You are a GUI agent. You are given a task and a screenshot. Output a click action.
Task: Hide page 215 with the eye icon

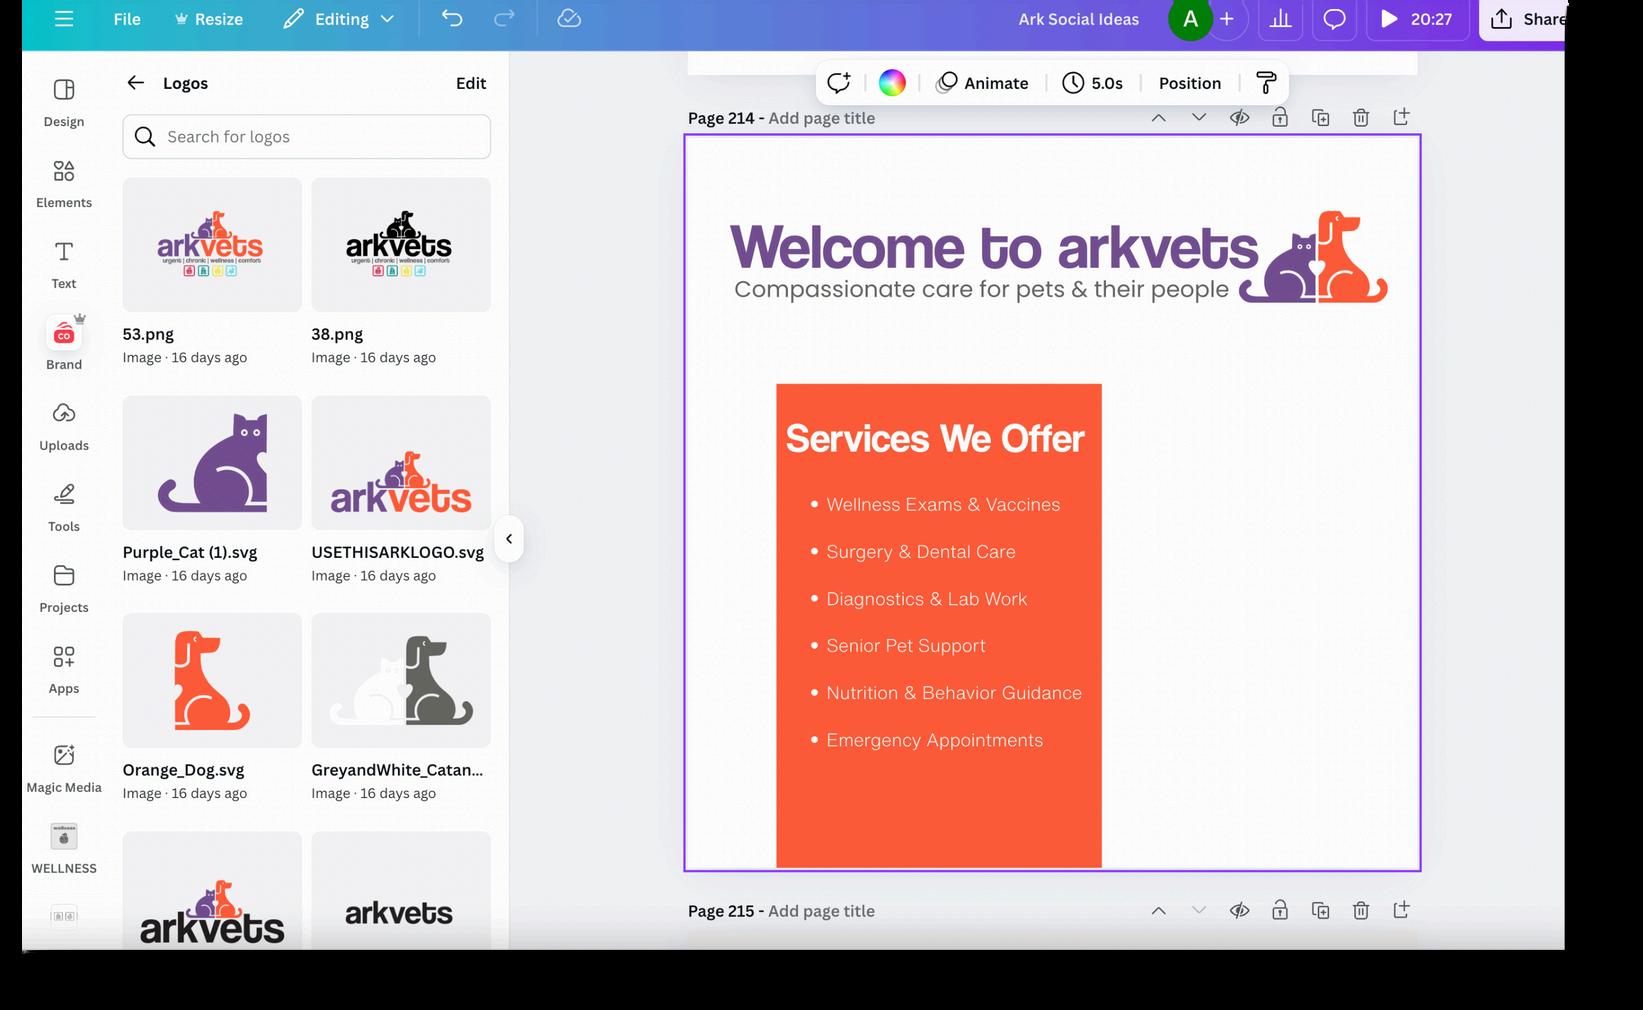(x=1240, y=911)
